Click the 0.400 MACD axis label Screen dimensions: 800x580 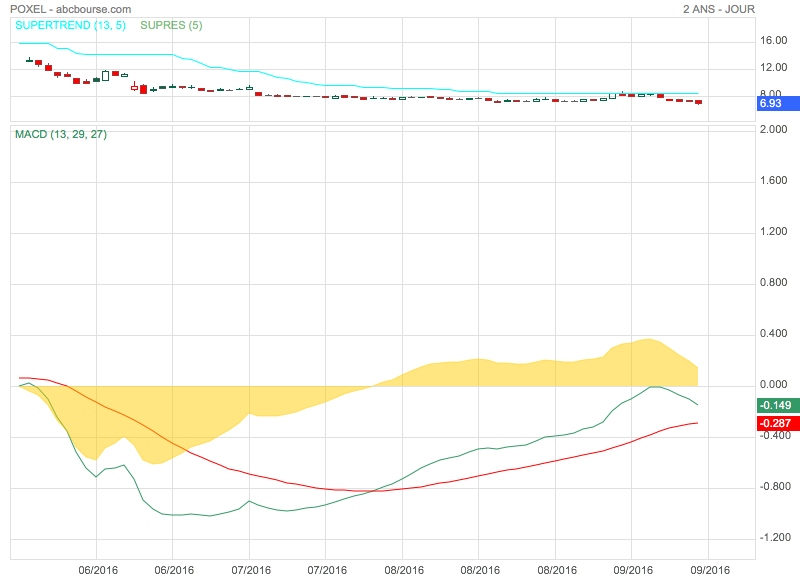coord(773,334)
